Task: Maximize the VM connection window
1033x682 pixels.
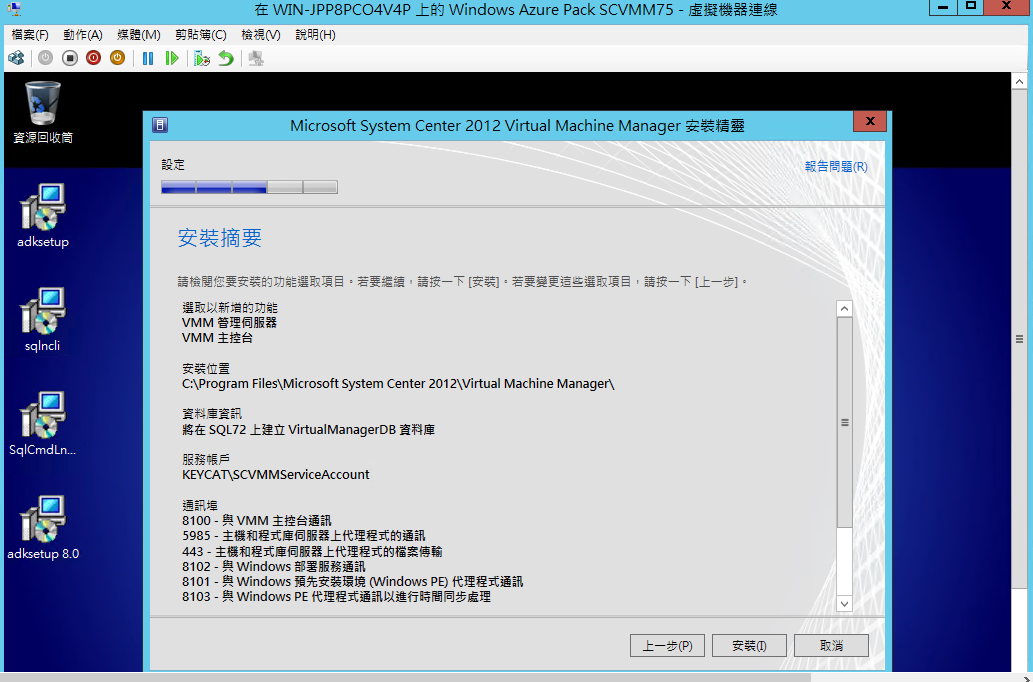Action: (x=971, y=7)
